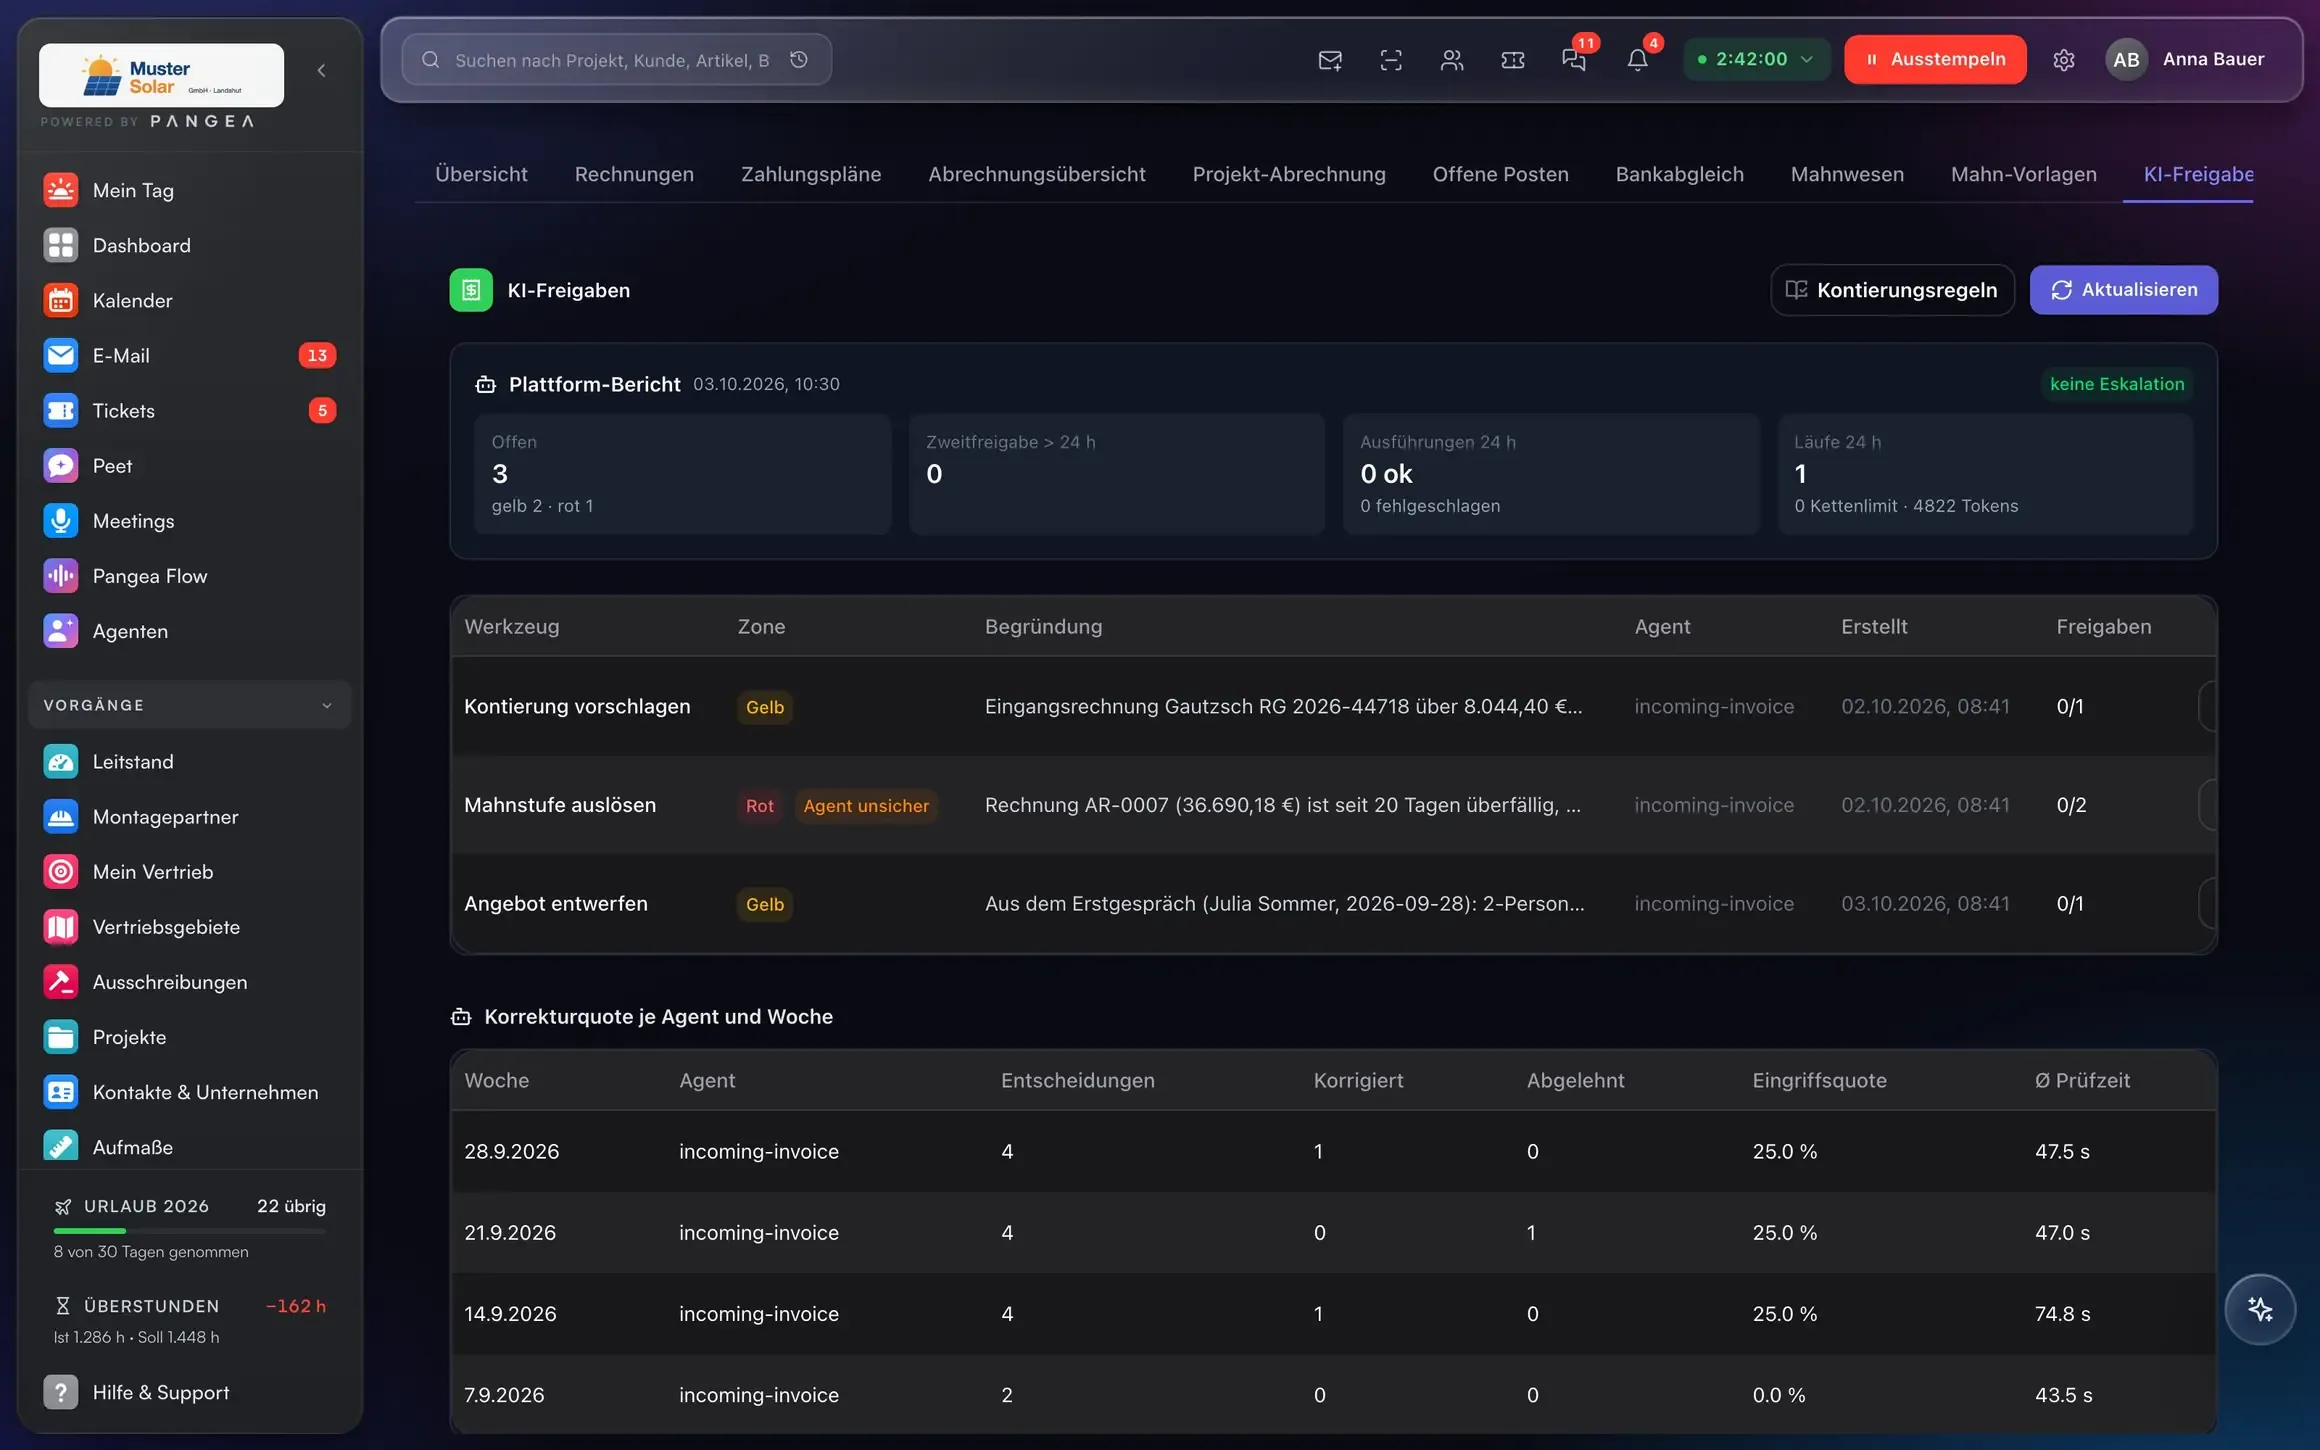
Task: Open notifications bell with badge 4
Action: pyautogui.click(x=1637, y=60)
